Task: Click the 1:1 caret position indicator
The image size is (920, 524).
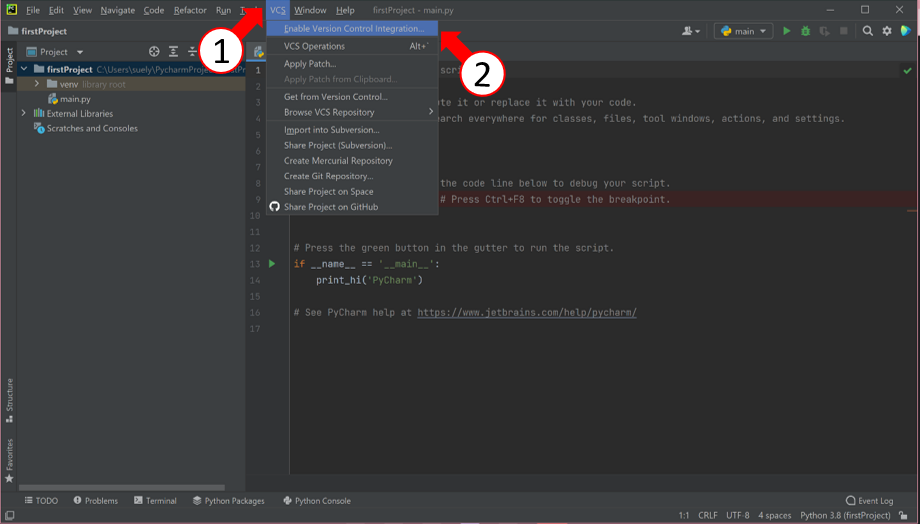Action: pyautogui.click(x=684, y=515)
